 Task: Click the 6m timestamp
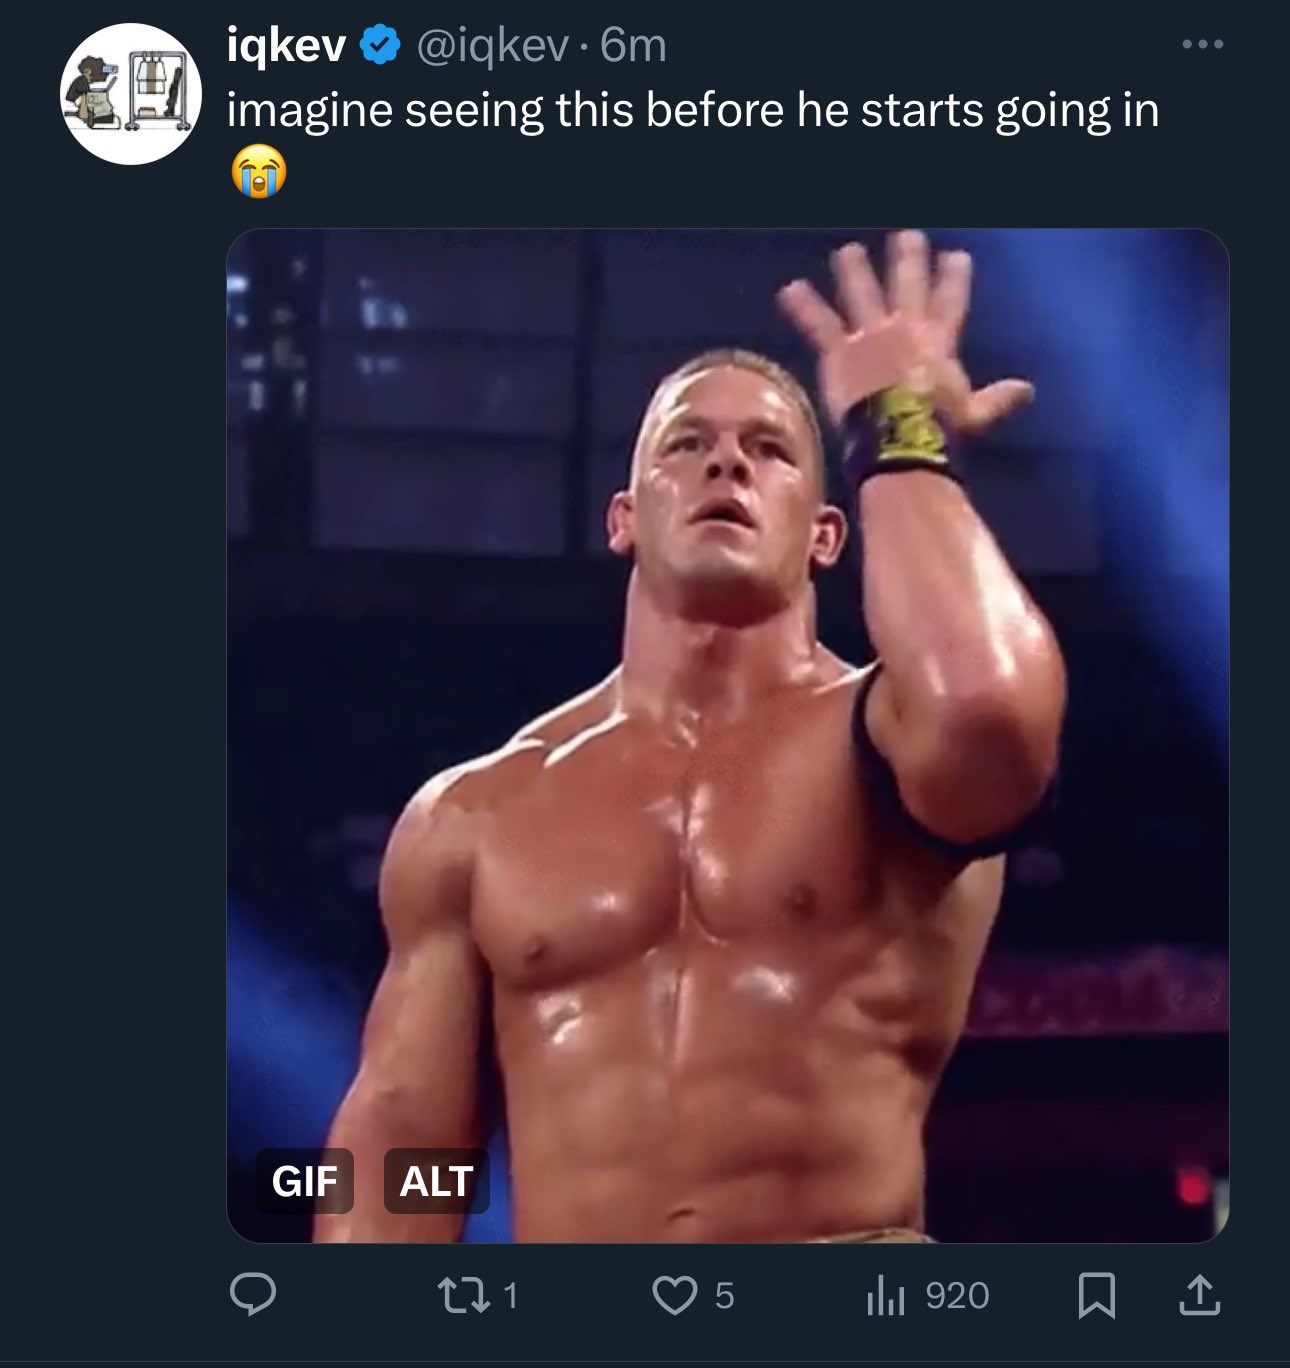pyautogui.click(x=633, y=46)
